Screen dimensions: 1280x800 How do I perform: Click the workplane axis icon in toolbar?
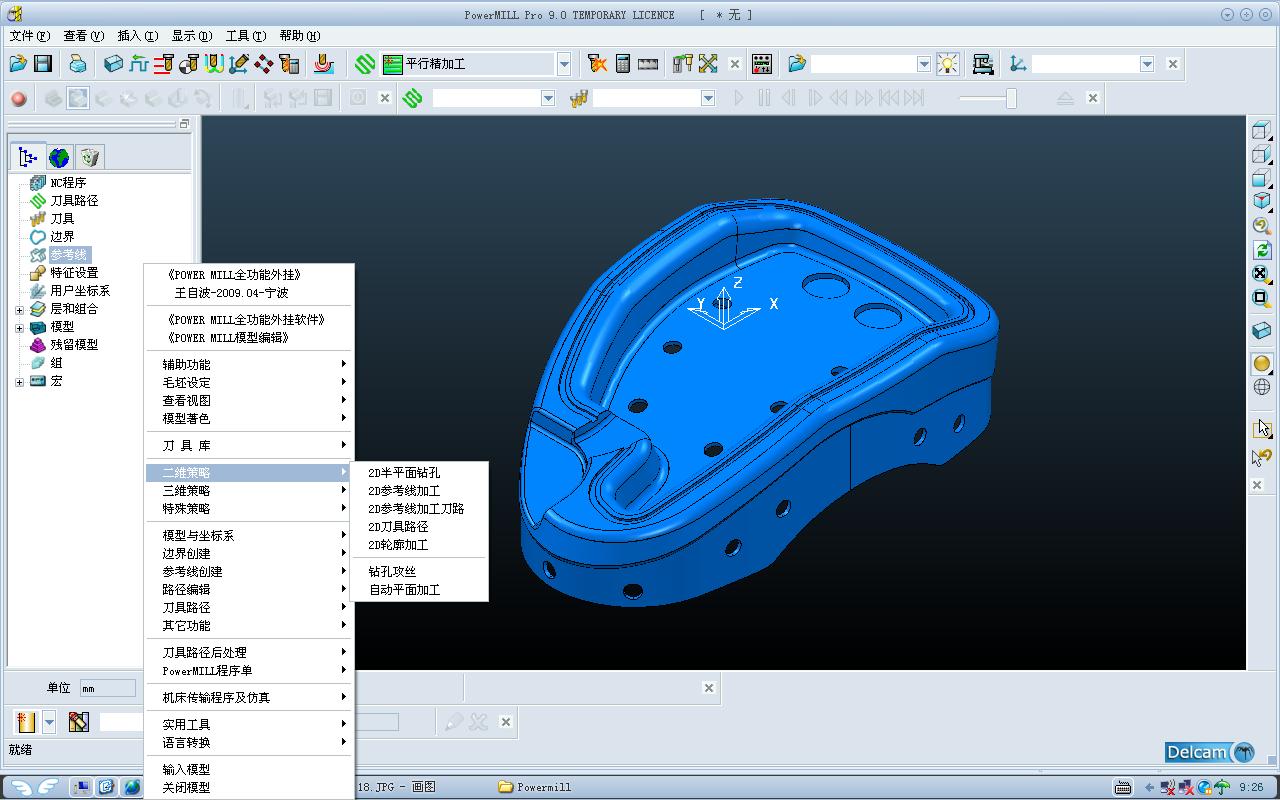1018,64
